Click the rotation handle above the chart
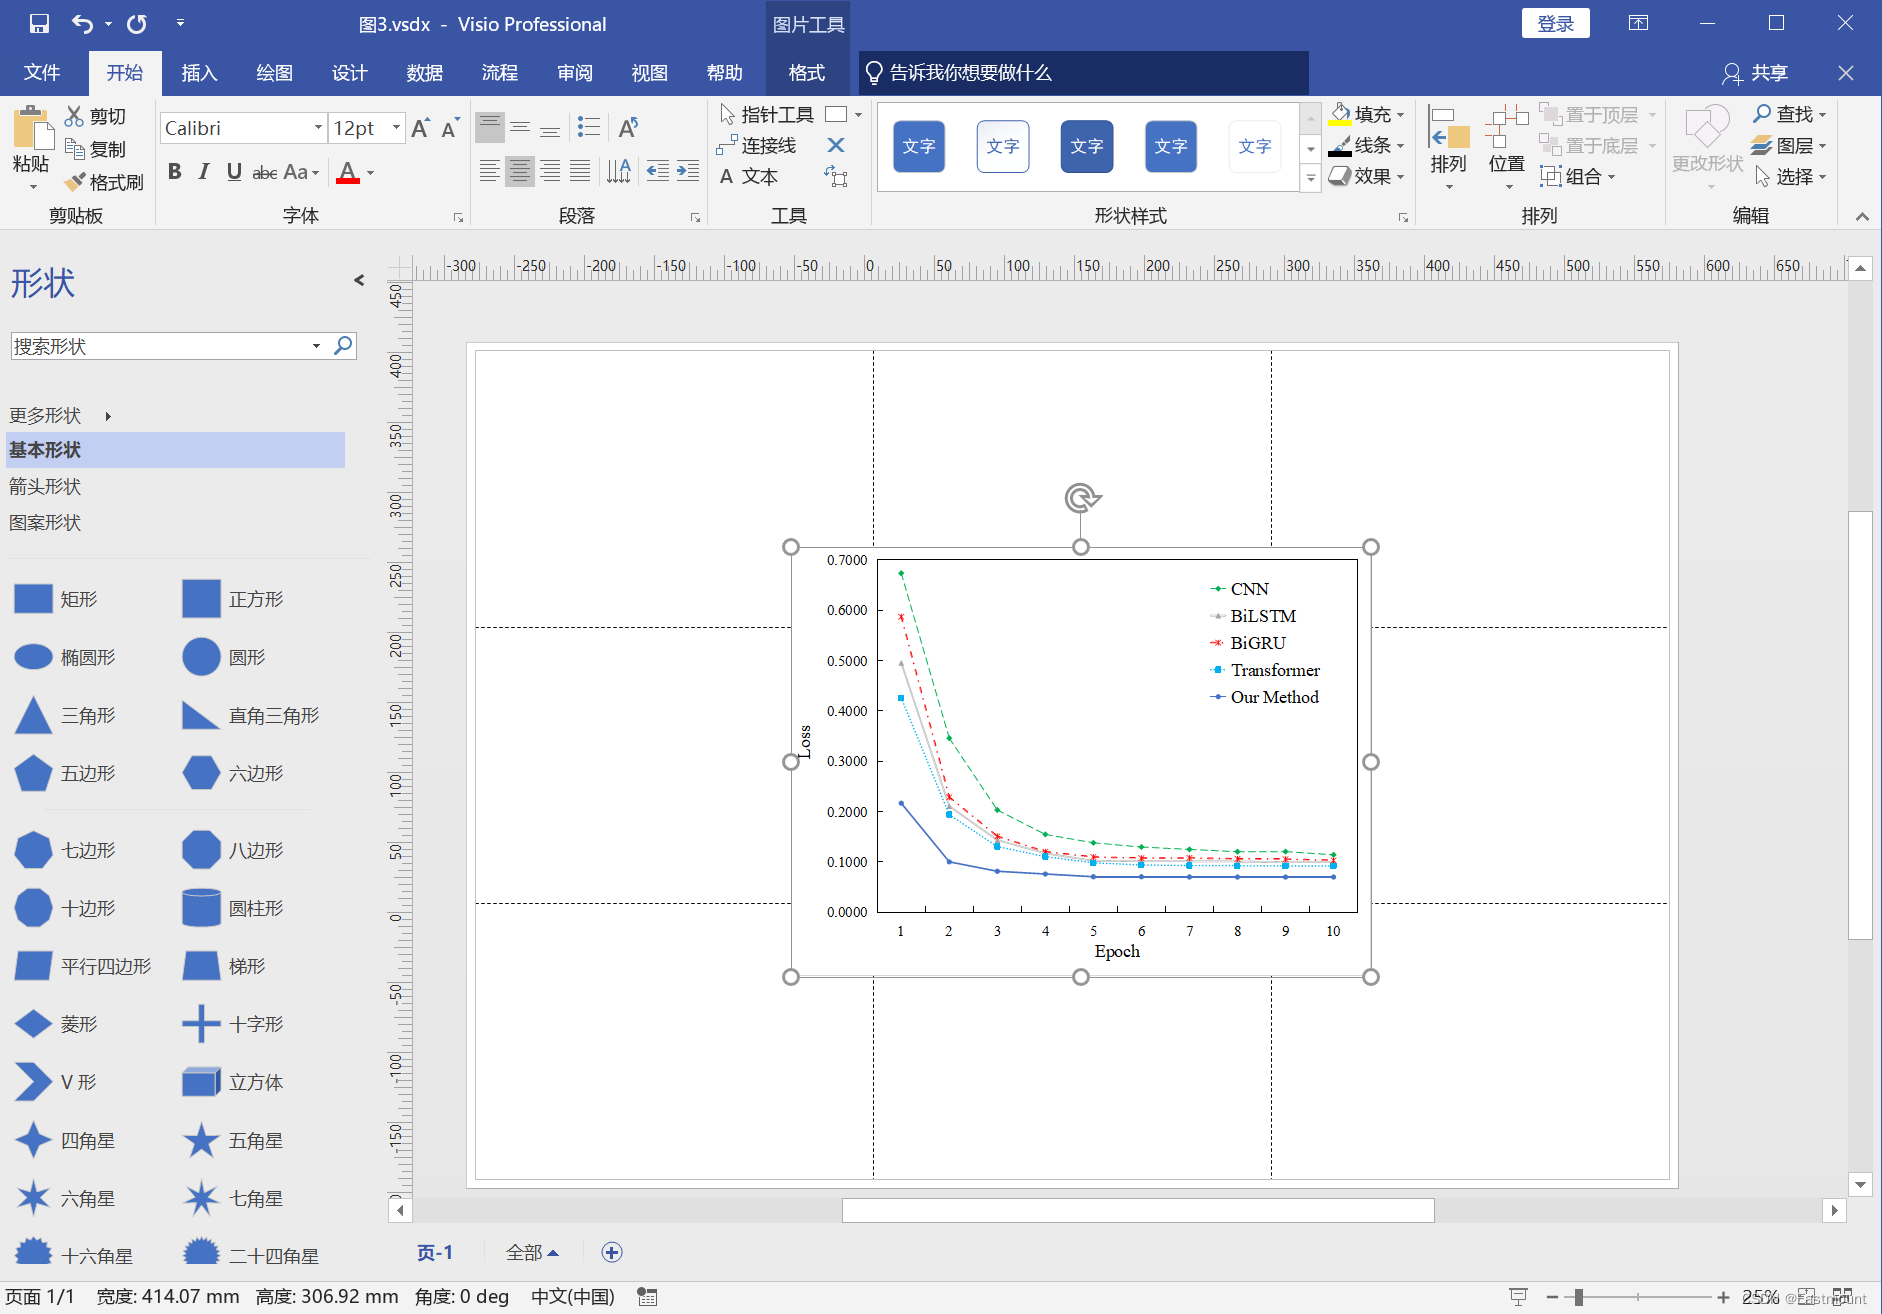Image resolution: width=1882 pixels, height=1314 pixels. 1082,497
